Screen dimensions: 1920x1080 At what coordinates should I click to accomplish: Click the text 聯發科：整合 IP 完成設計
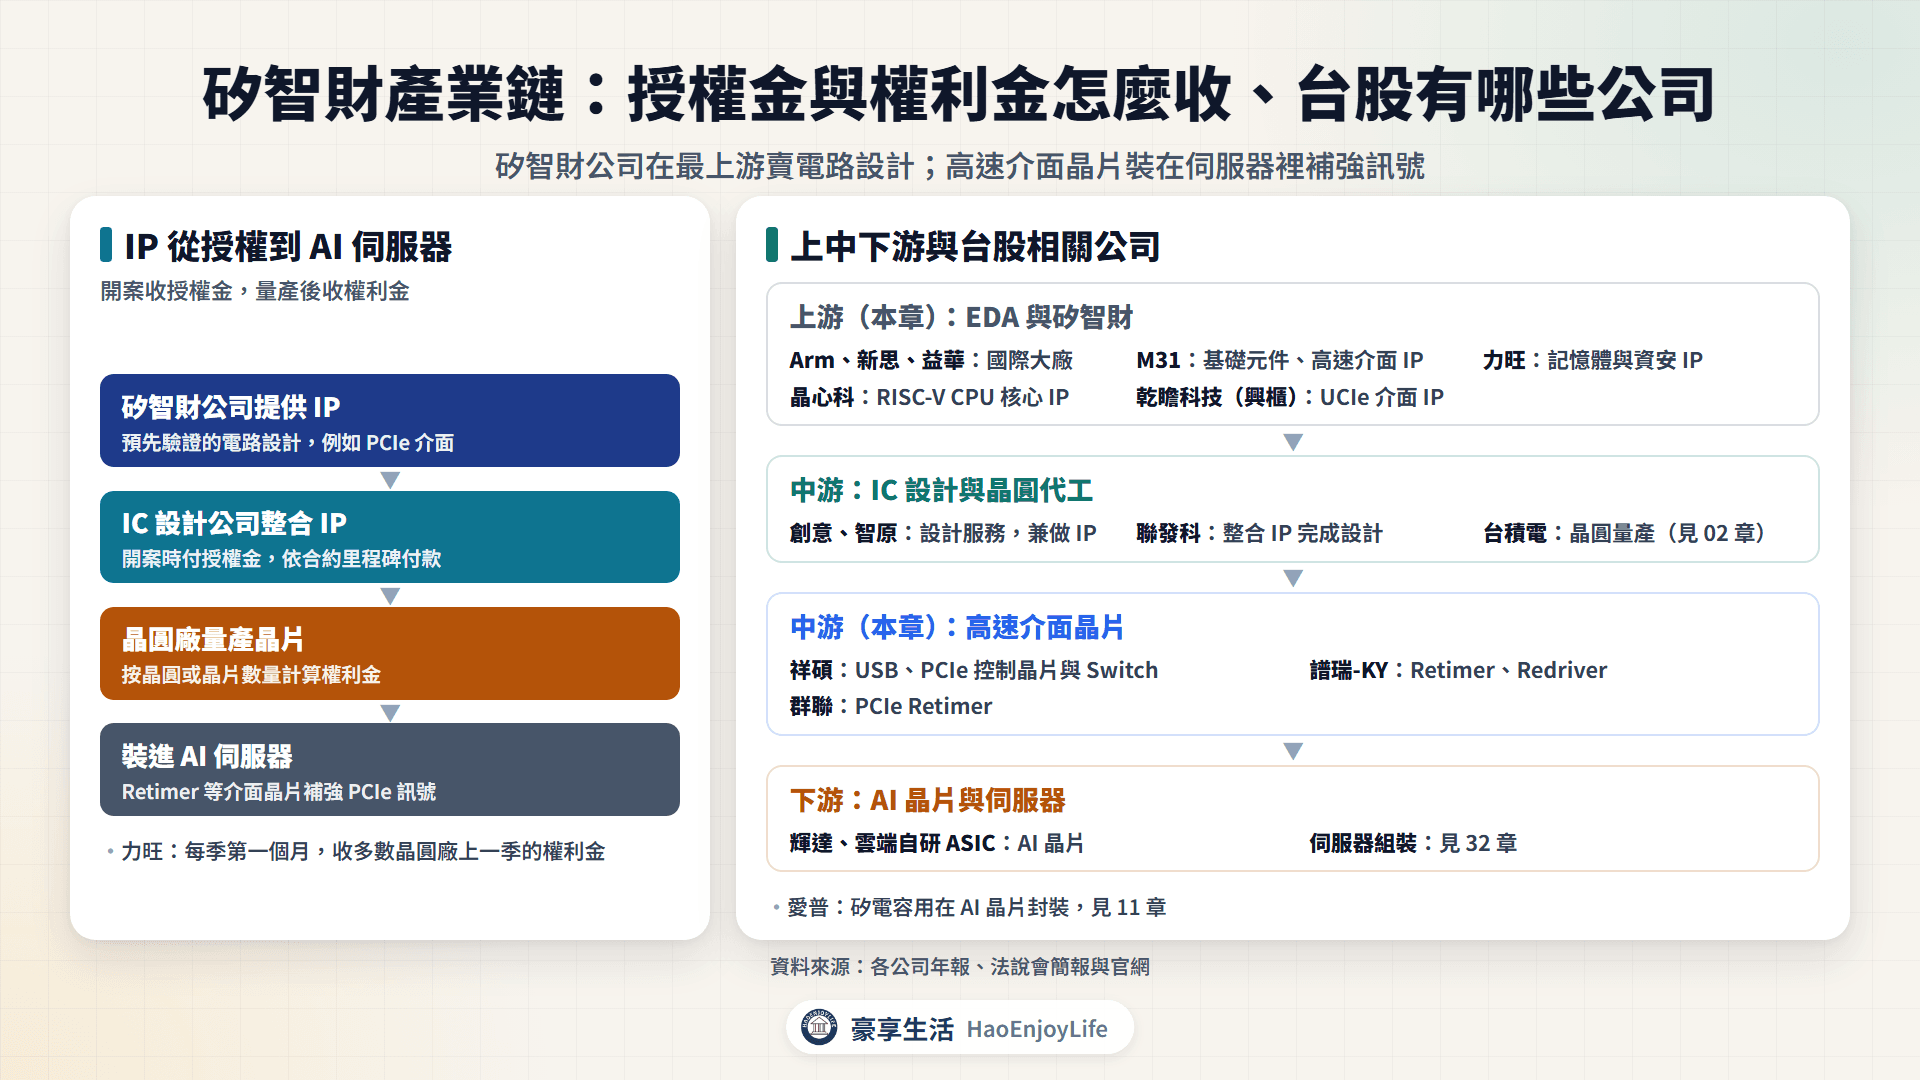click(x=1260, y=533)
